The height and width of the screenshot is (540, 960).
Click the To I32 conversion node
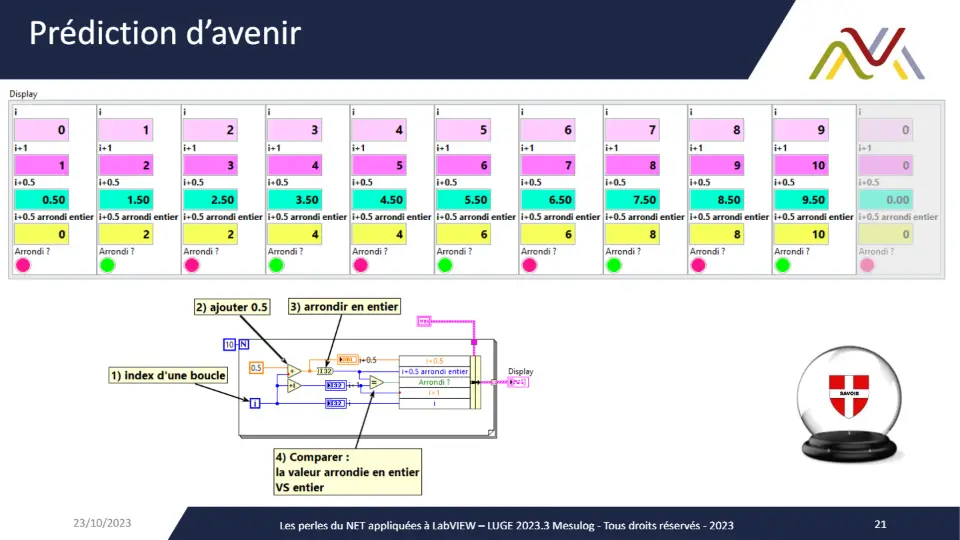pos(325,371)
